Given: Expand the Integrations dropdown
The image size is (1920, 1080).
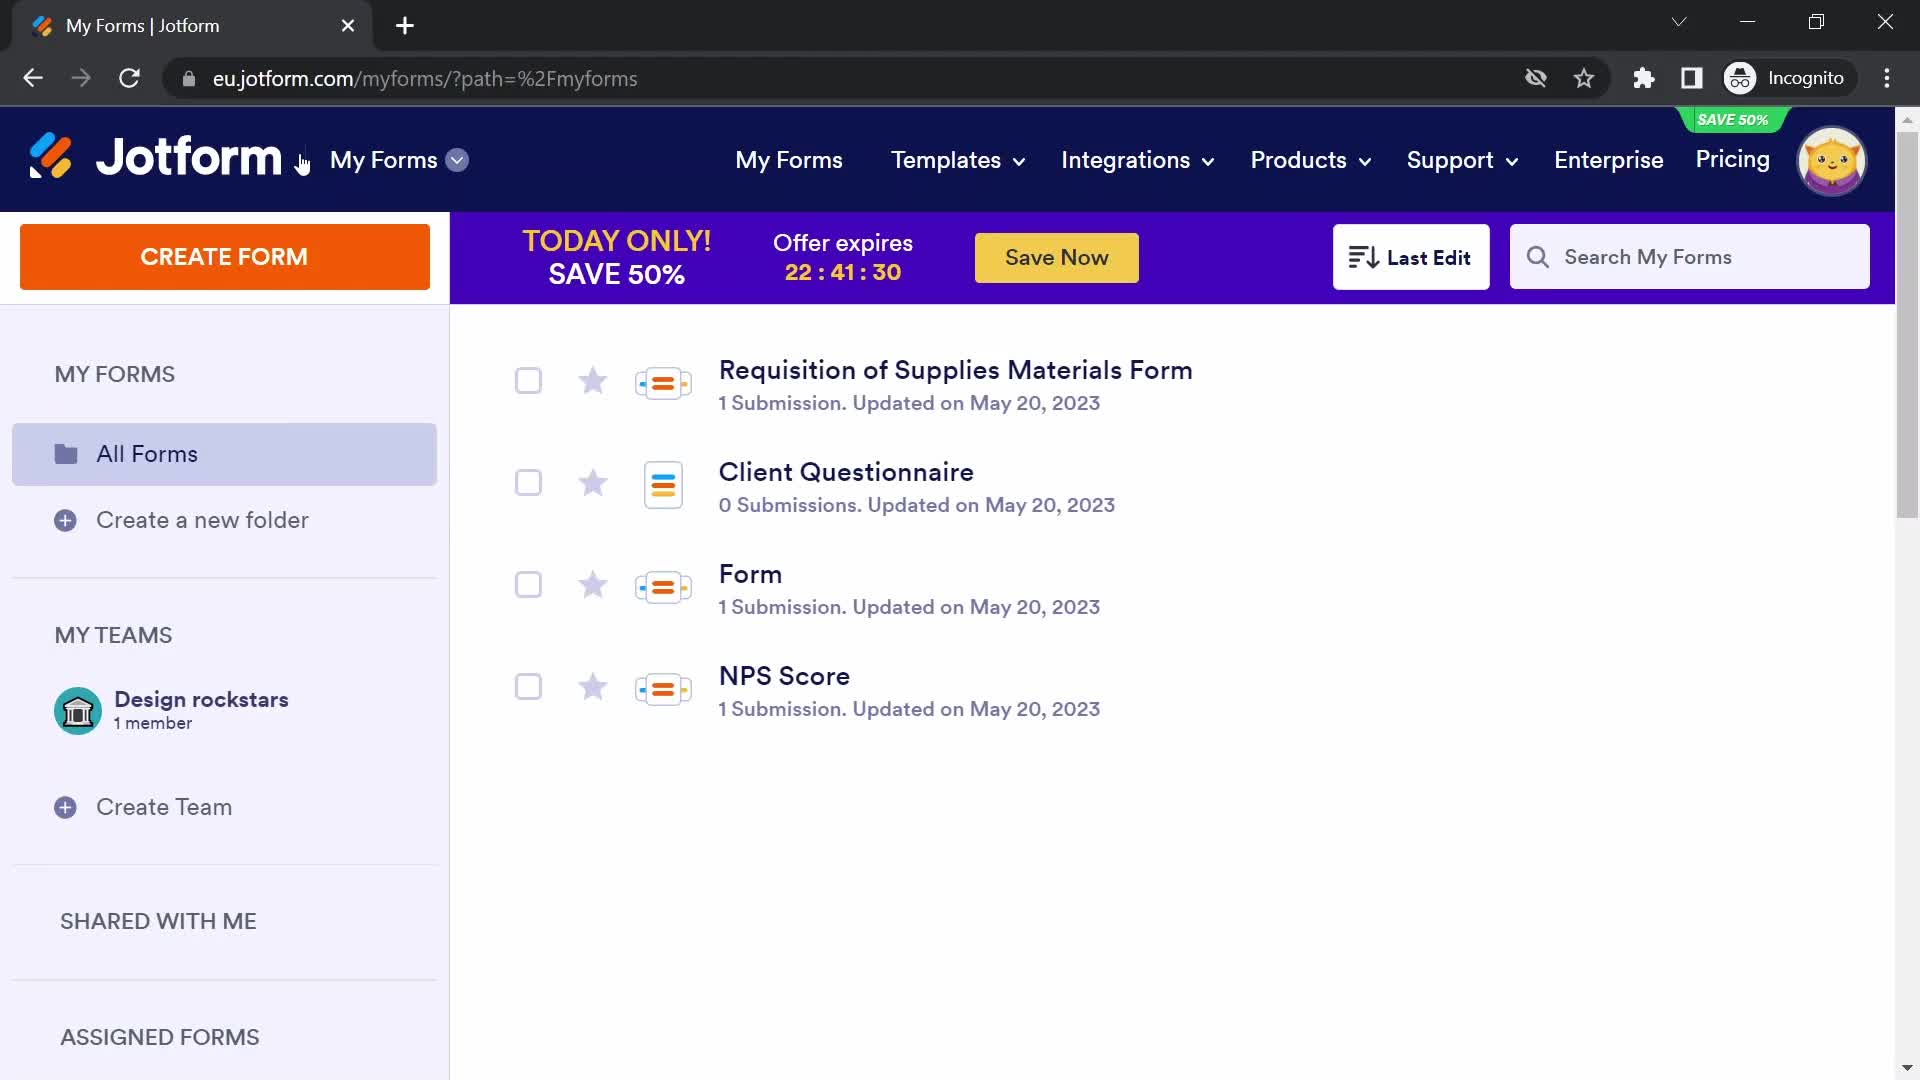Looking at the screenshot, I should pyautogui.click(x=1138, y=160).
